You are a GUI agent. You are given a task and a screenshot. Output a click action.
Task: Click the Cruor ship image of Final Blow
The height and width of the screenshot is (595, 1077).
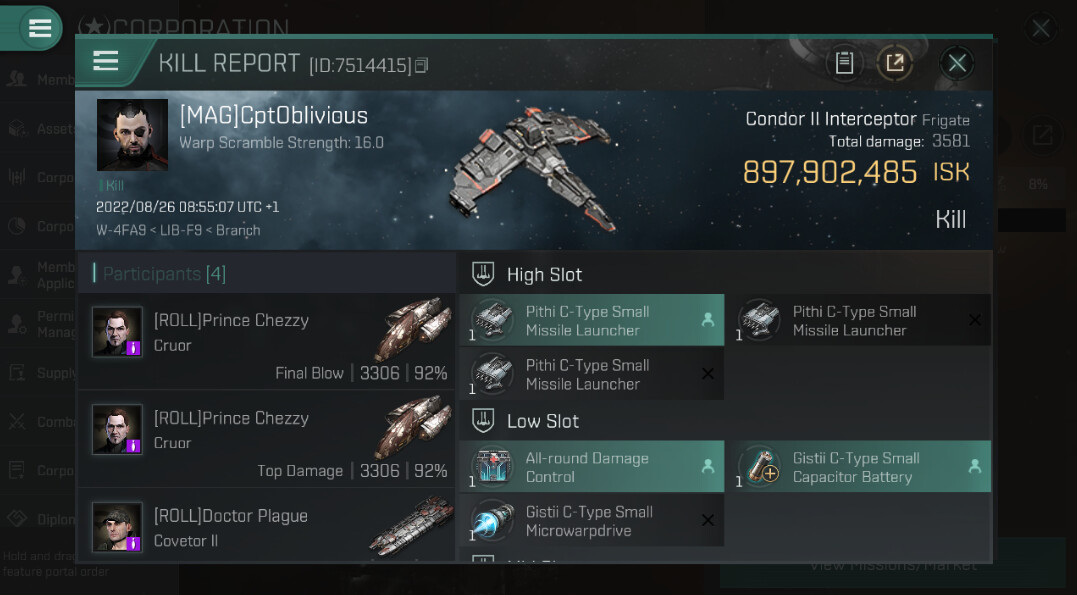point(413,326)
